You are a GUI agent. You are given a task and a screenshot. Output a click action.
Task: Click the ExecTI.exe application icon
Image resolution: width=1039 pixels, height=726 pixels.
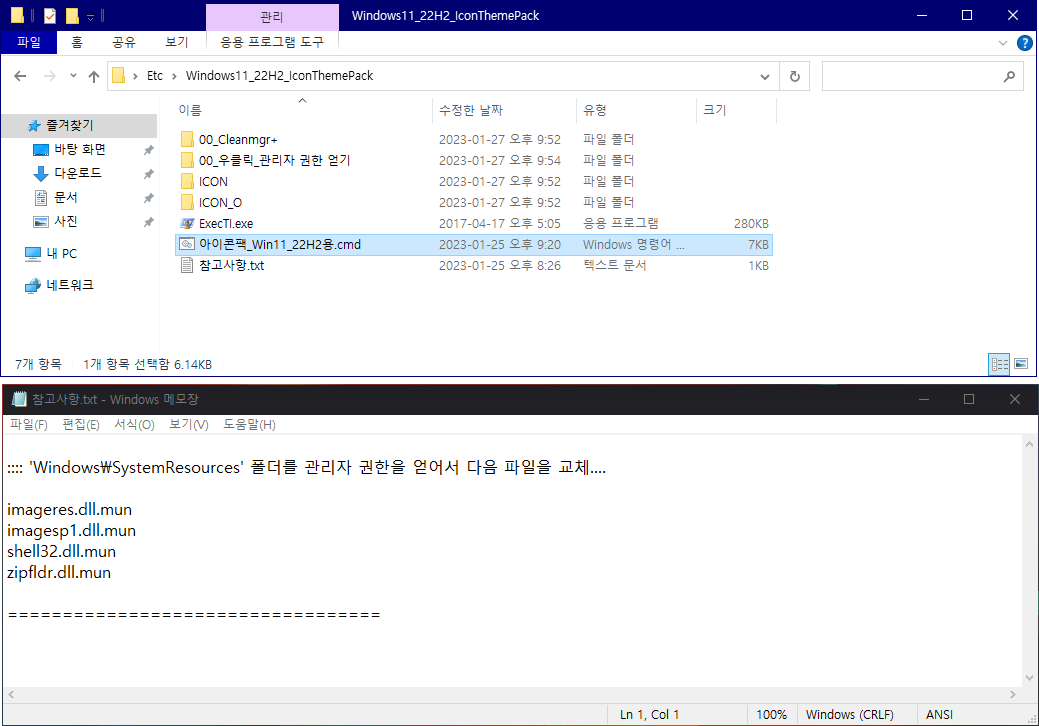pyautogui.click(x=188, y=224)
